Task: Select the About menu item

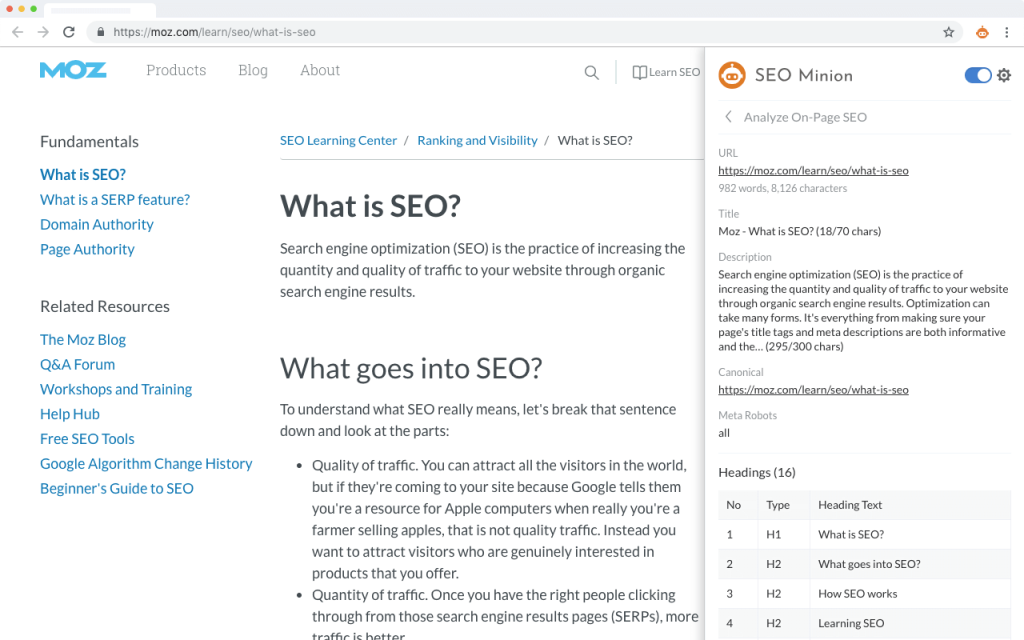Action: click(x=319, y=70)
